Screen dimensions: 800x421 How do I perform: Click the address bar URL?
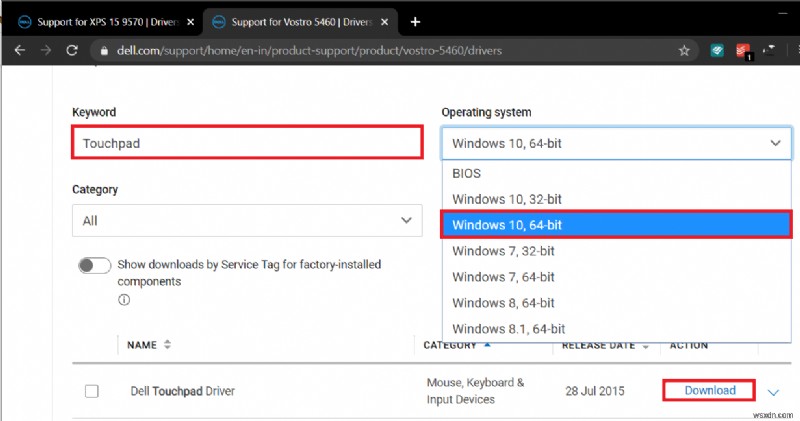click(309, 51)
